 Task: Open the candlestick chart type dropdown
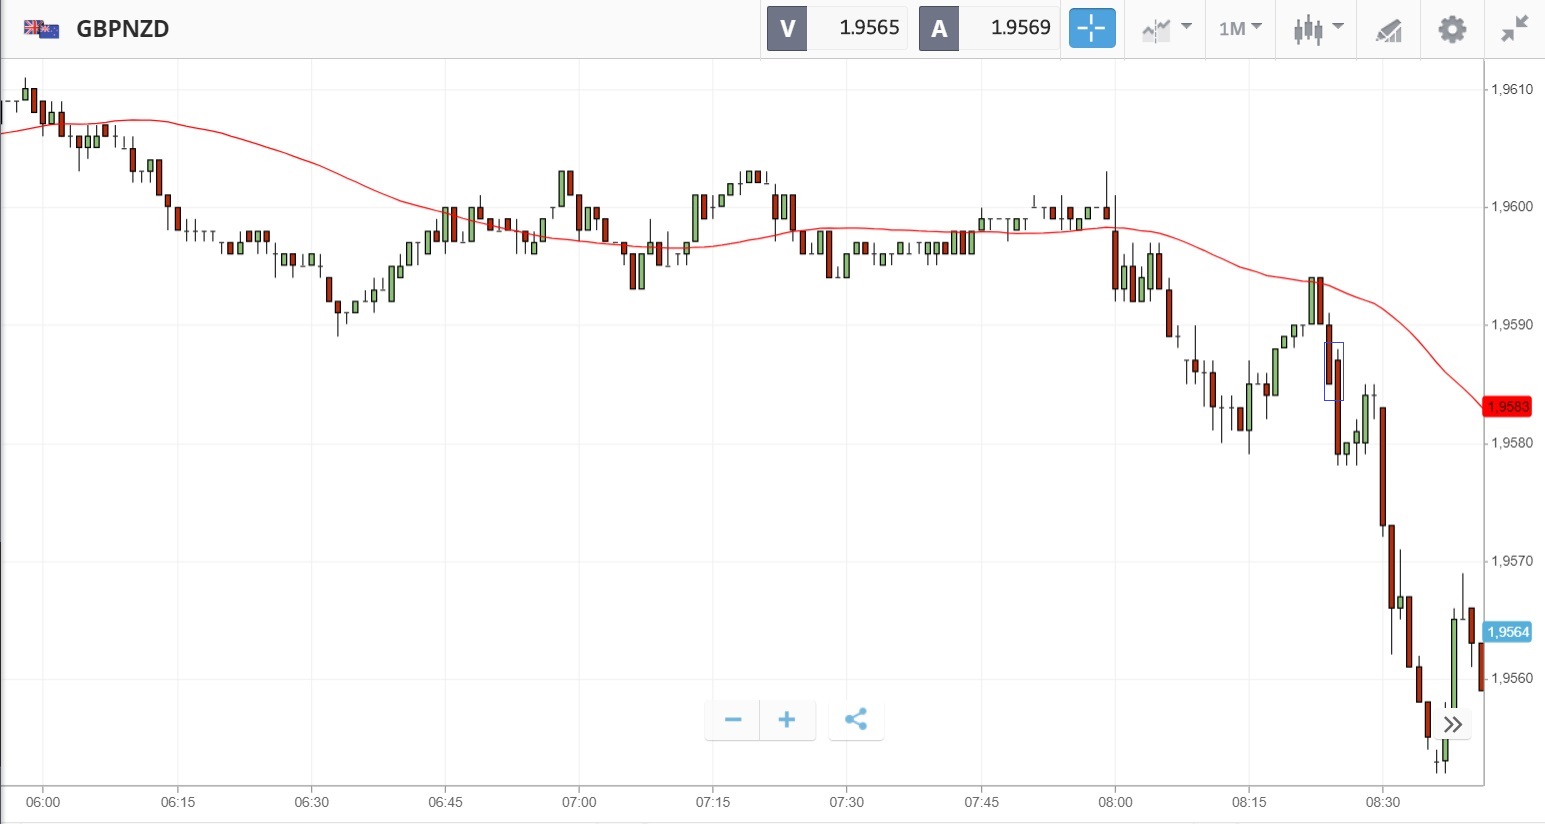tap(1317, 28)
